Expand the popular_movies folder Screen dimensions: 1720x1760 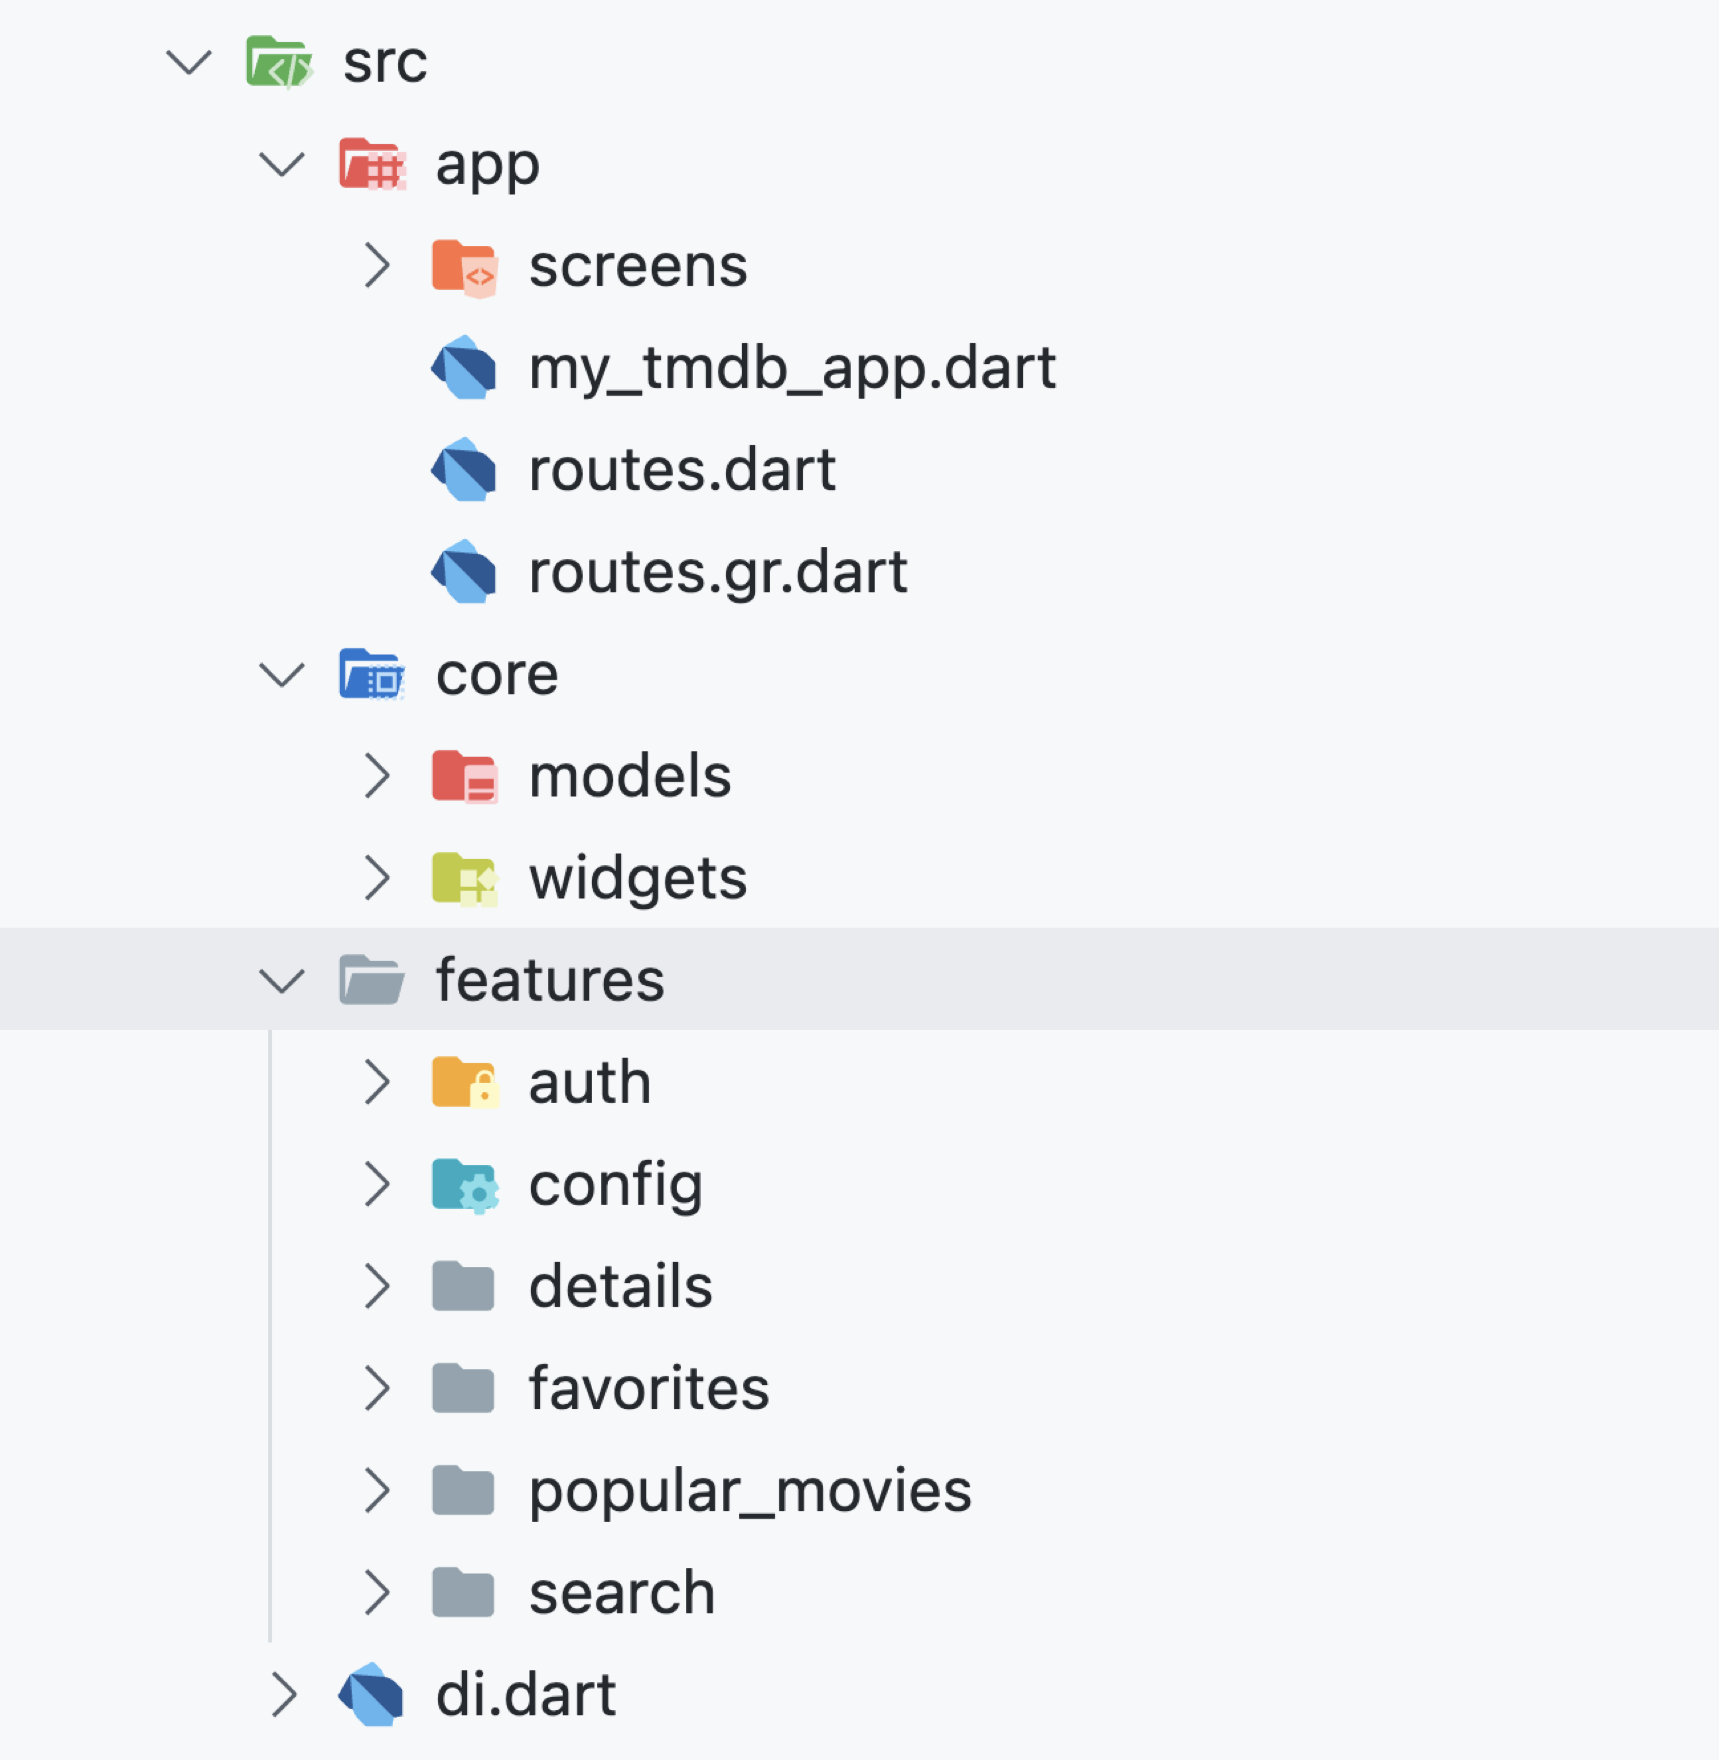click(376, 1491)
